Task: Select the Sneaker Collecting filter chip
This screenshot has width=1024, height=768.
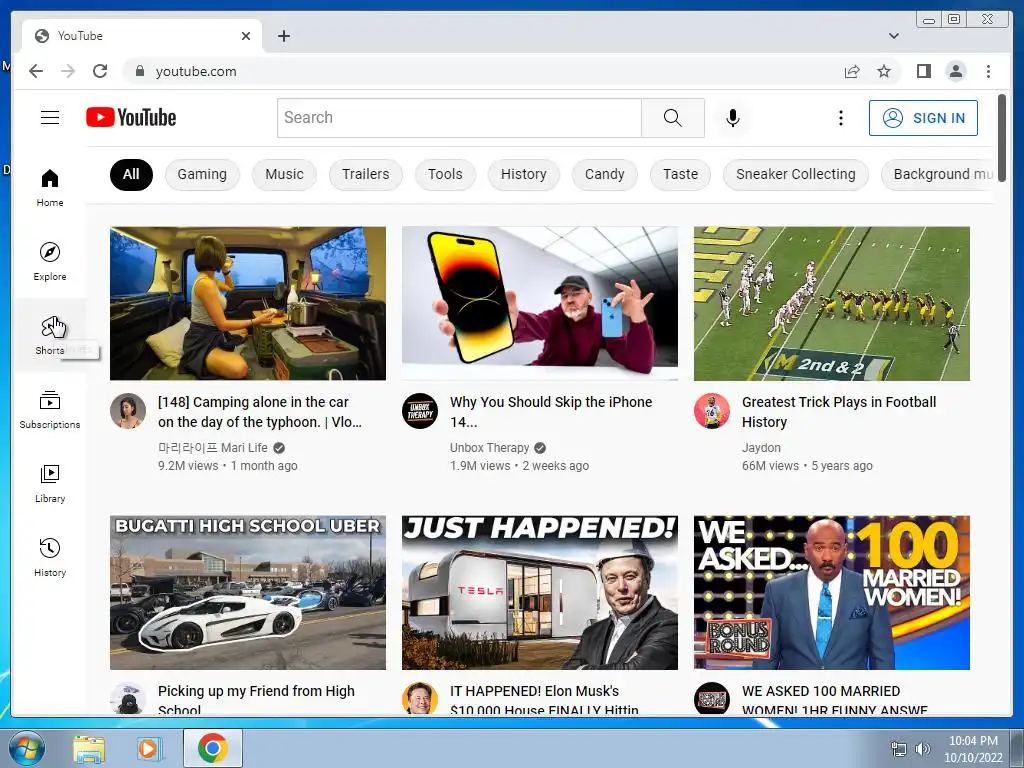Action: [x=795, y=174]
